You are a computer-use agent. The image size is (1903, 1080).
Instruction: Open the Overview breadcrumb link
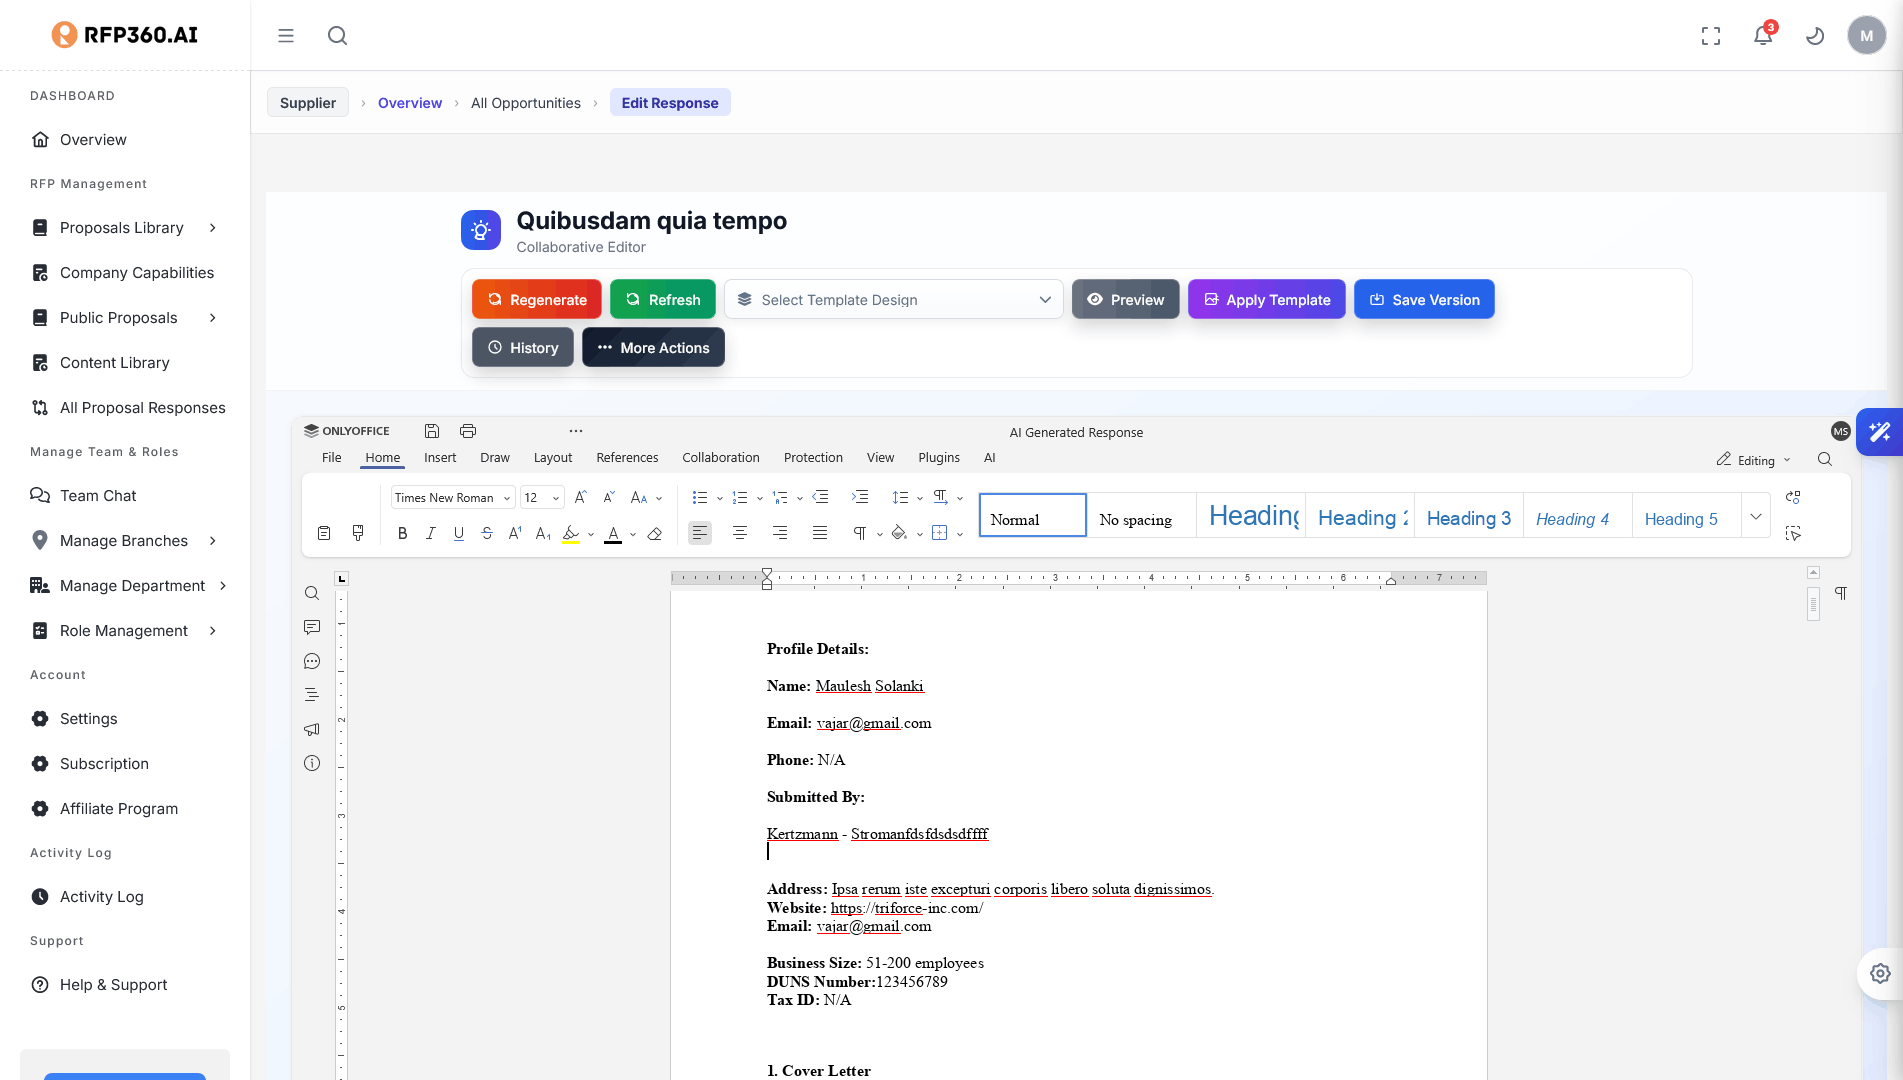click(x=410, y=102)
